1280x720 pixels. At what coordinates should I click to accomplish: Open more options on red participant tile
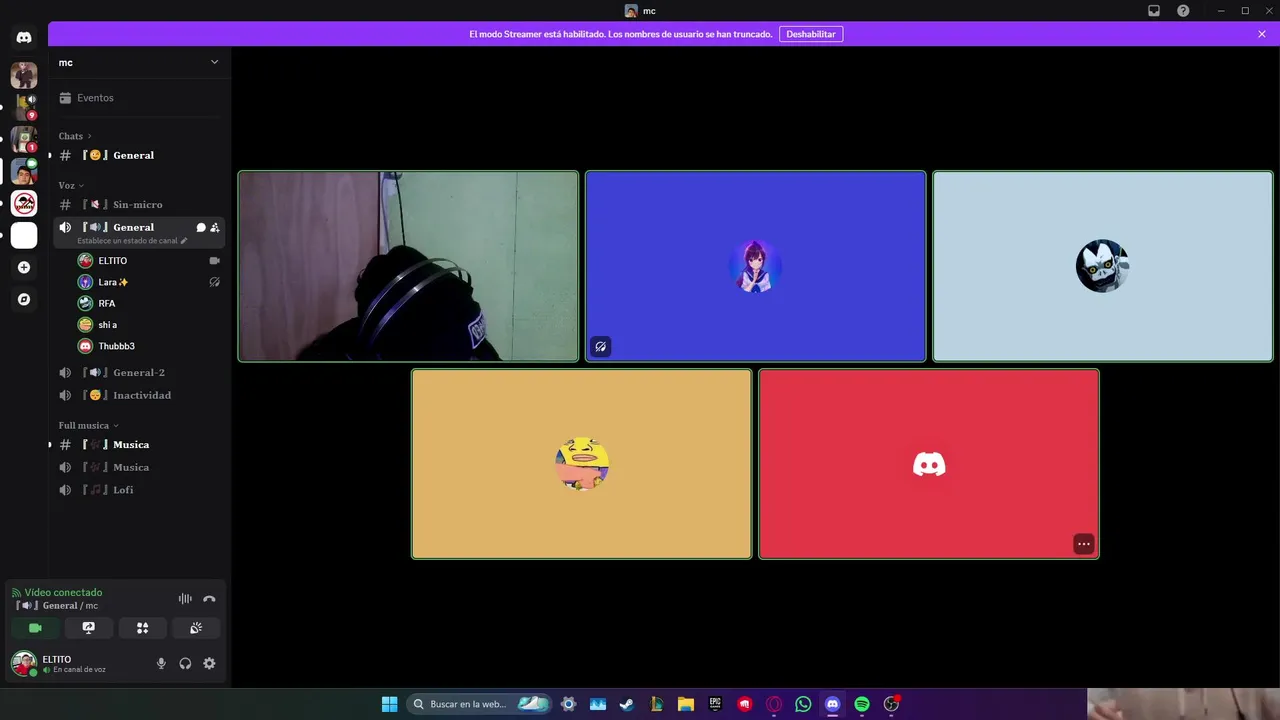click(x=1084, y=544)
